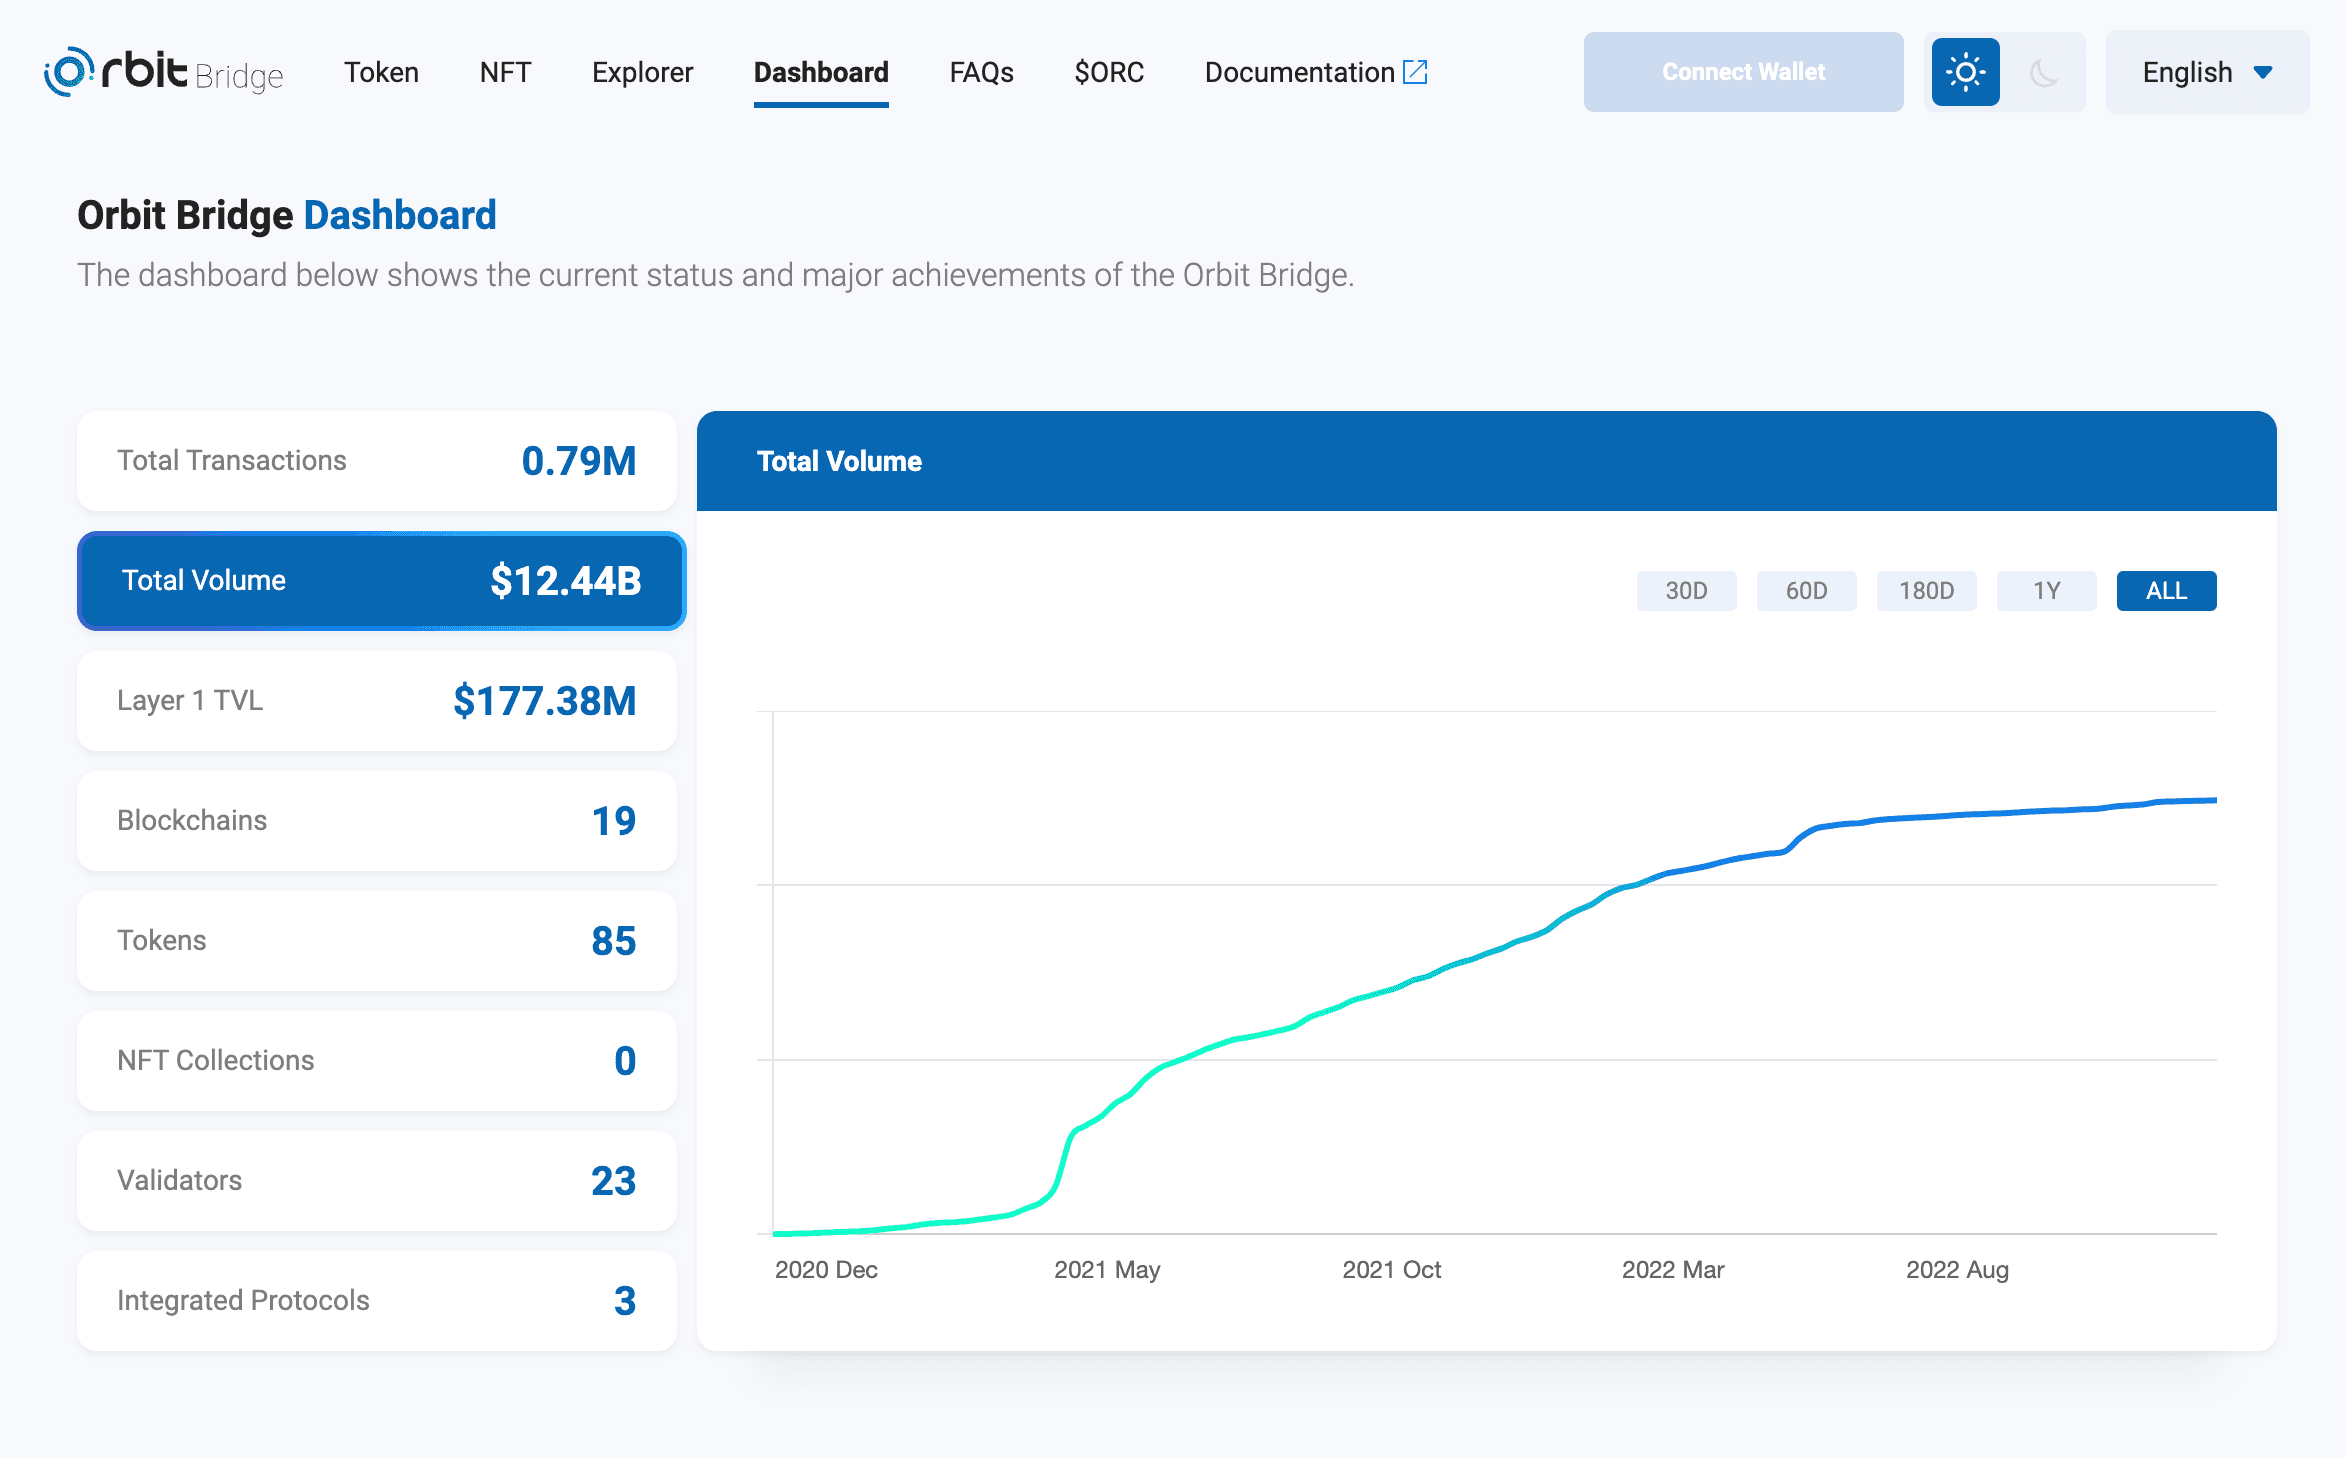This screenshot has width=2346, height=1458.
Task: Click the 'Total Volume' chart header title
Action: pyautogui.click(x=839, y=461)
